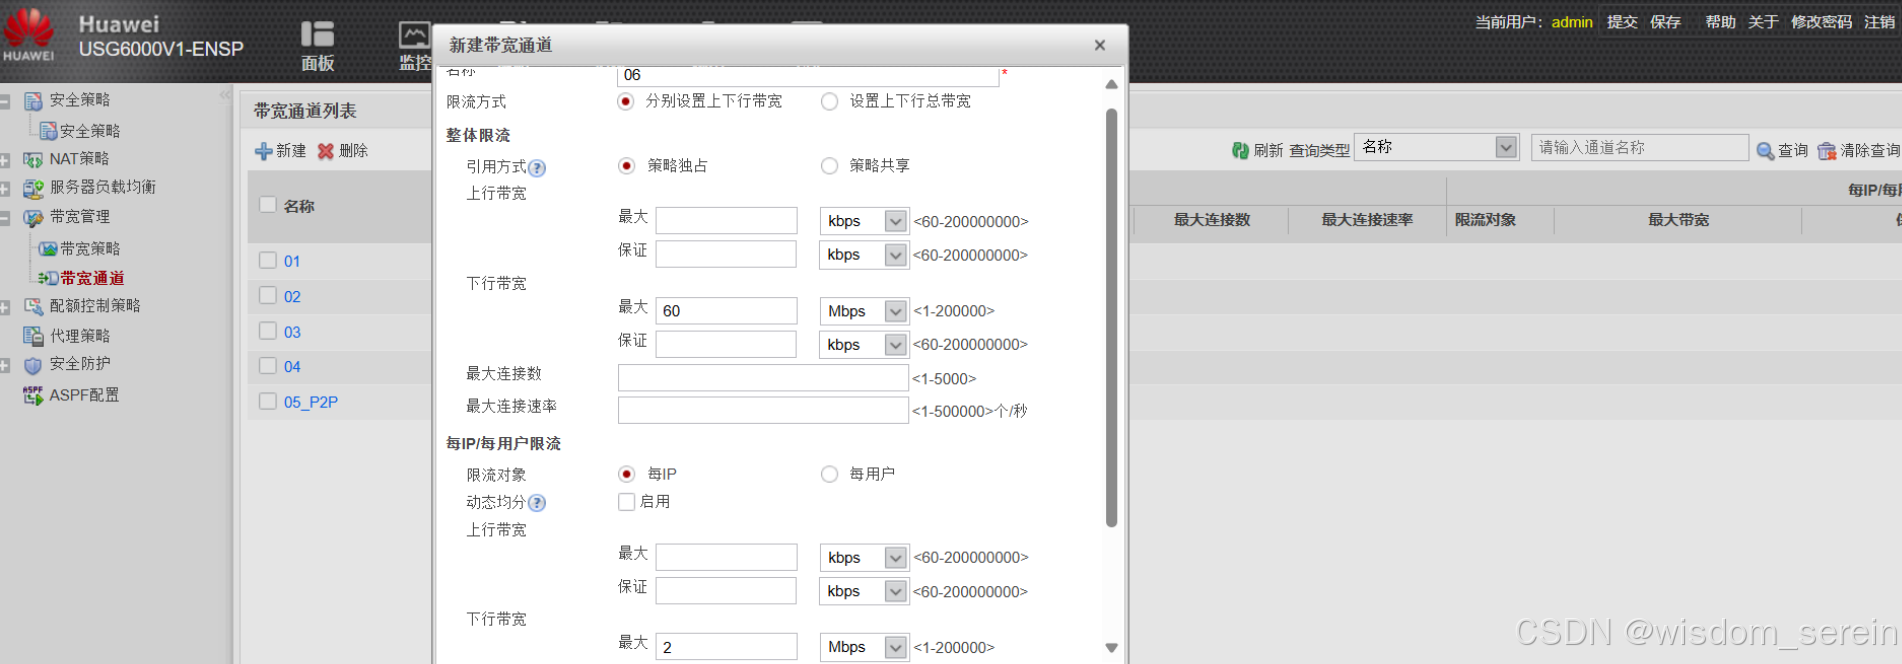Click the plus icon for 新建
This screenshot has width=1902, height=664.
tap(263, 151)
